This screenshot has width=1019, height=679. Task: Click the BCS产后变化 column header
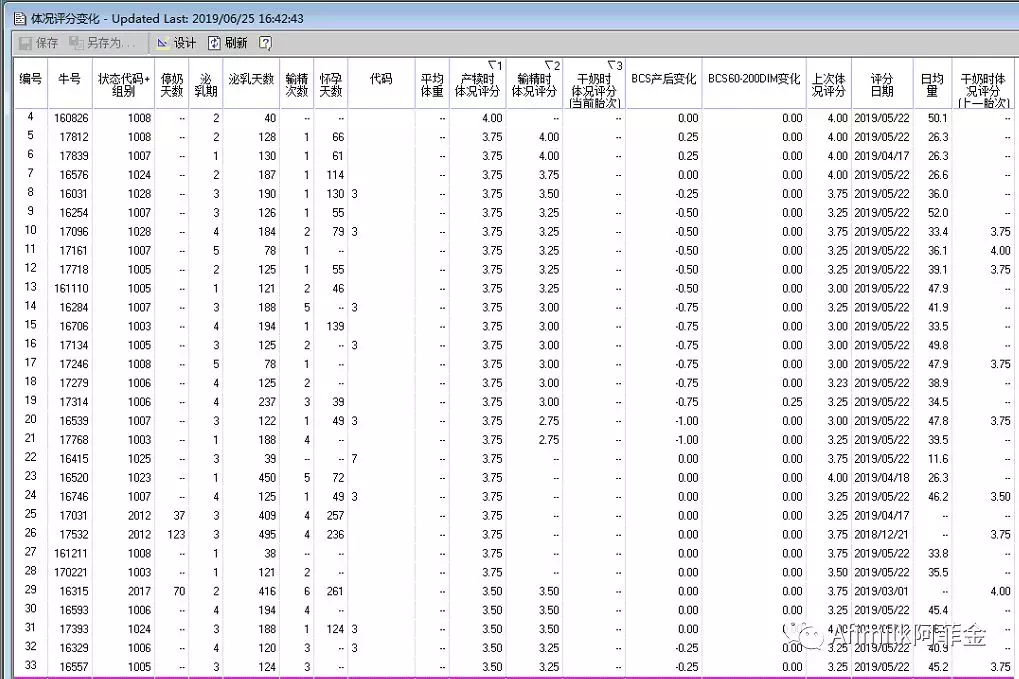pos(664,84)
